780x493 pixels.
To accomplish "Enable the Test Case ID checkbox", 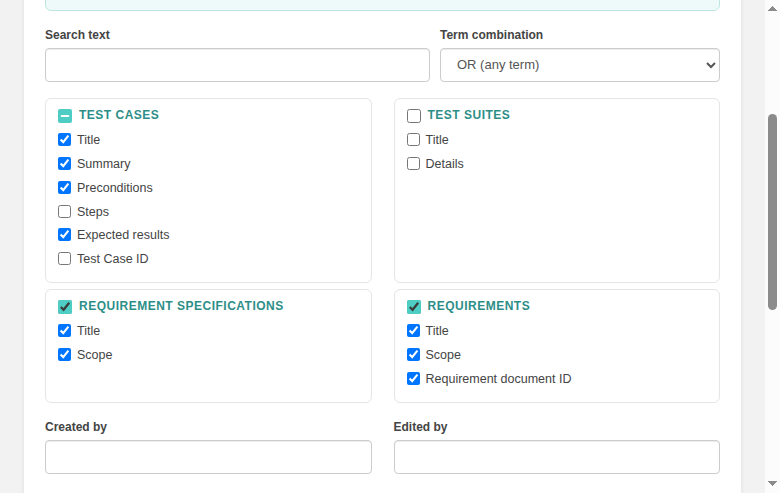I will (65, 258).
